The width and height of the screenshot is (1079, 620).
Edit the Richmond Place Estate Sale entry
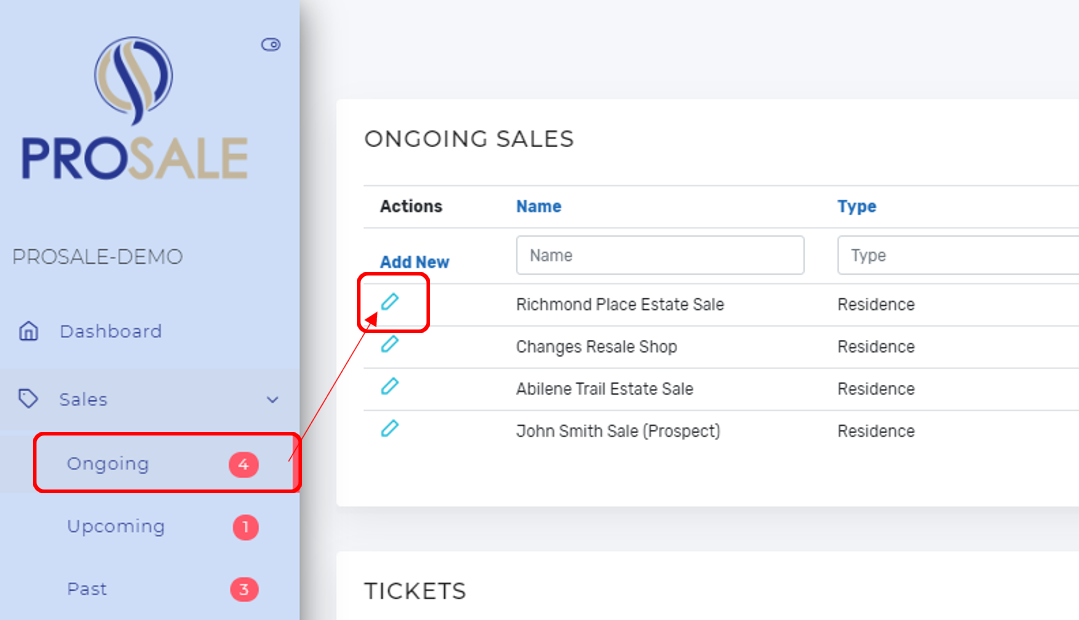tap(389, 301)
